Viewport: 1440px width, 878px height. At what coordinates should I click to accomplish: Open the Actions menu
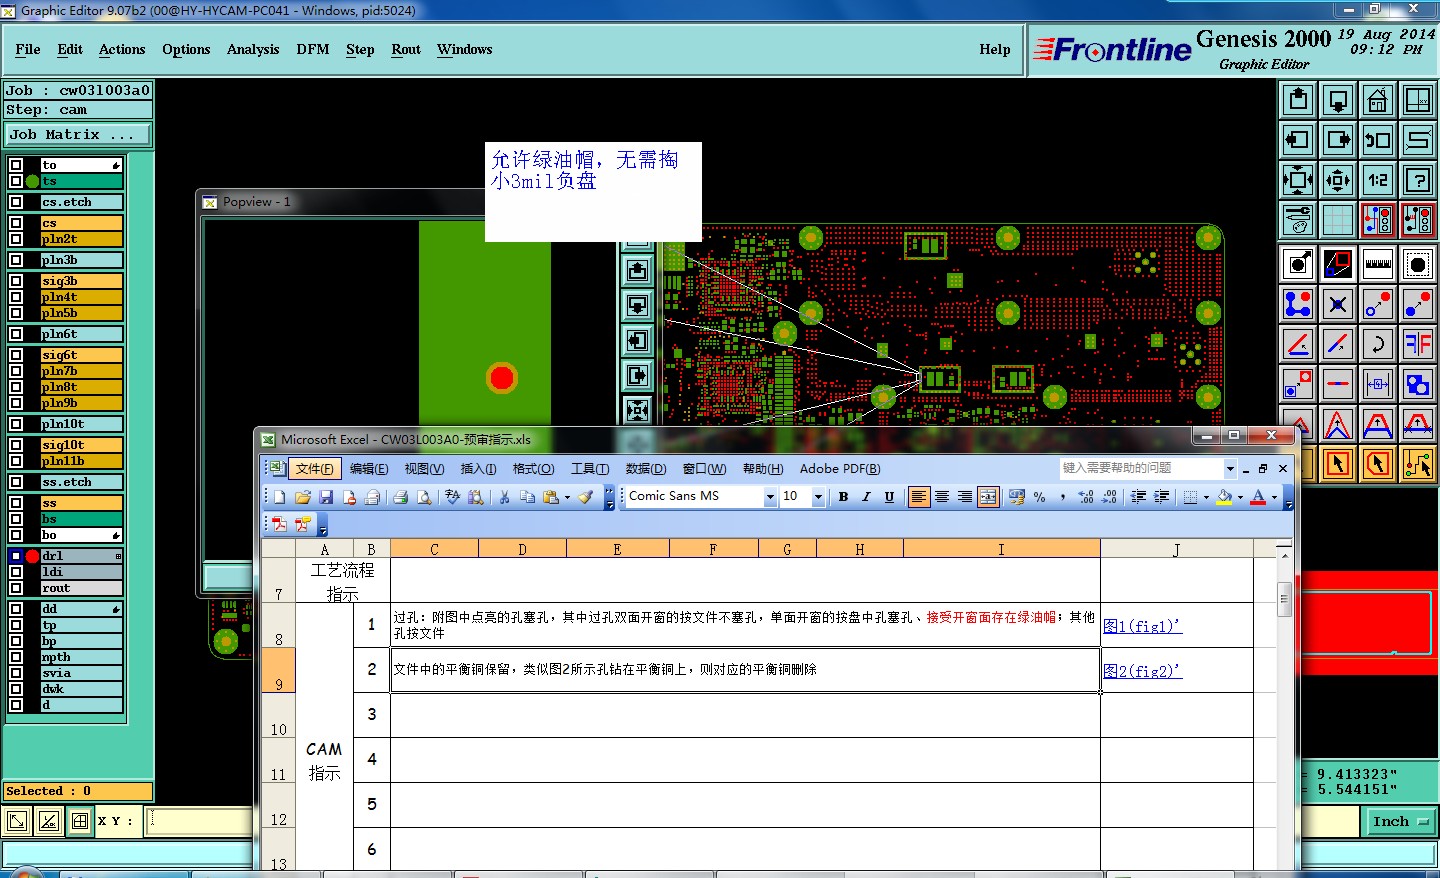pos(122,49)
